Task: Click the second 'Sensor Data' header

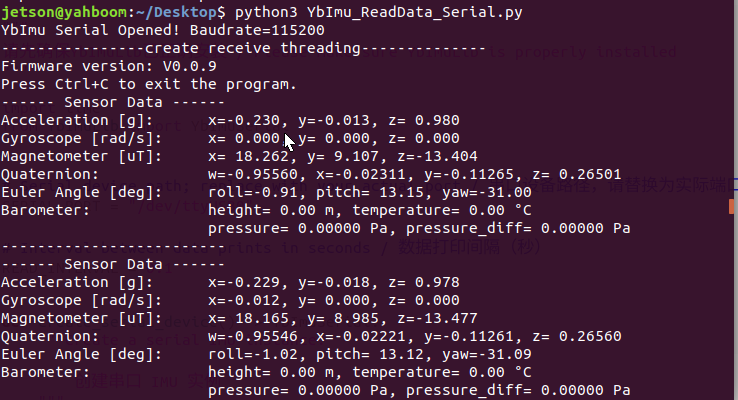Action: [113, 264]
